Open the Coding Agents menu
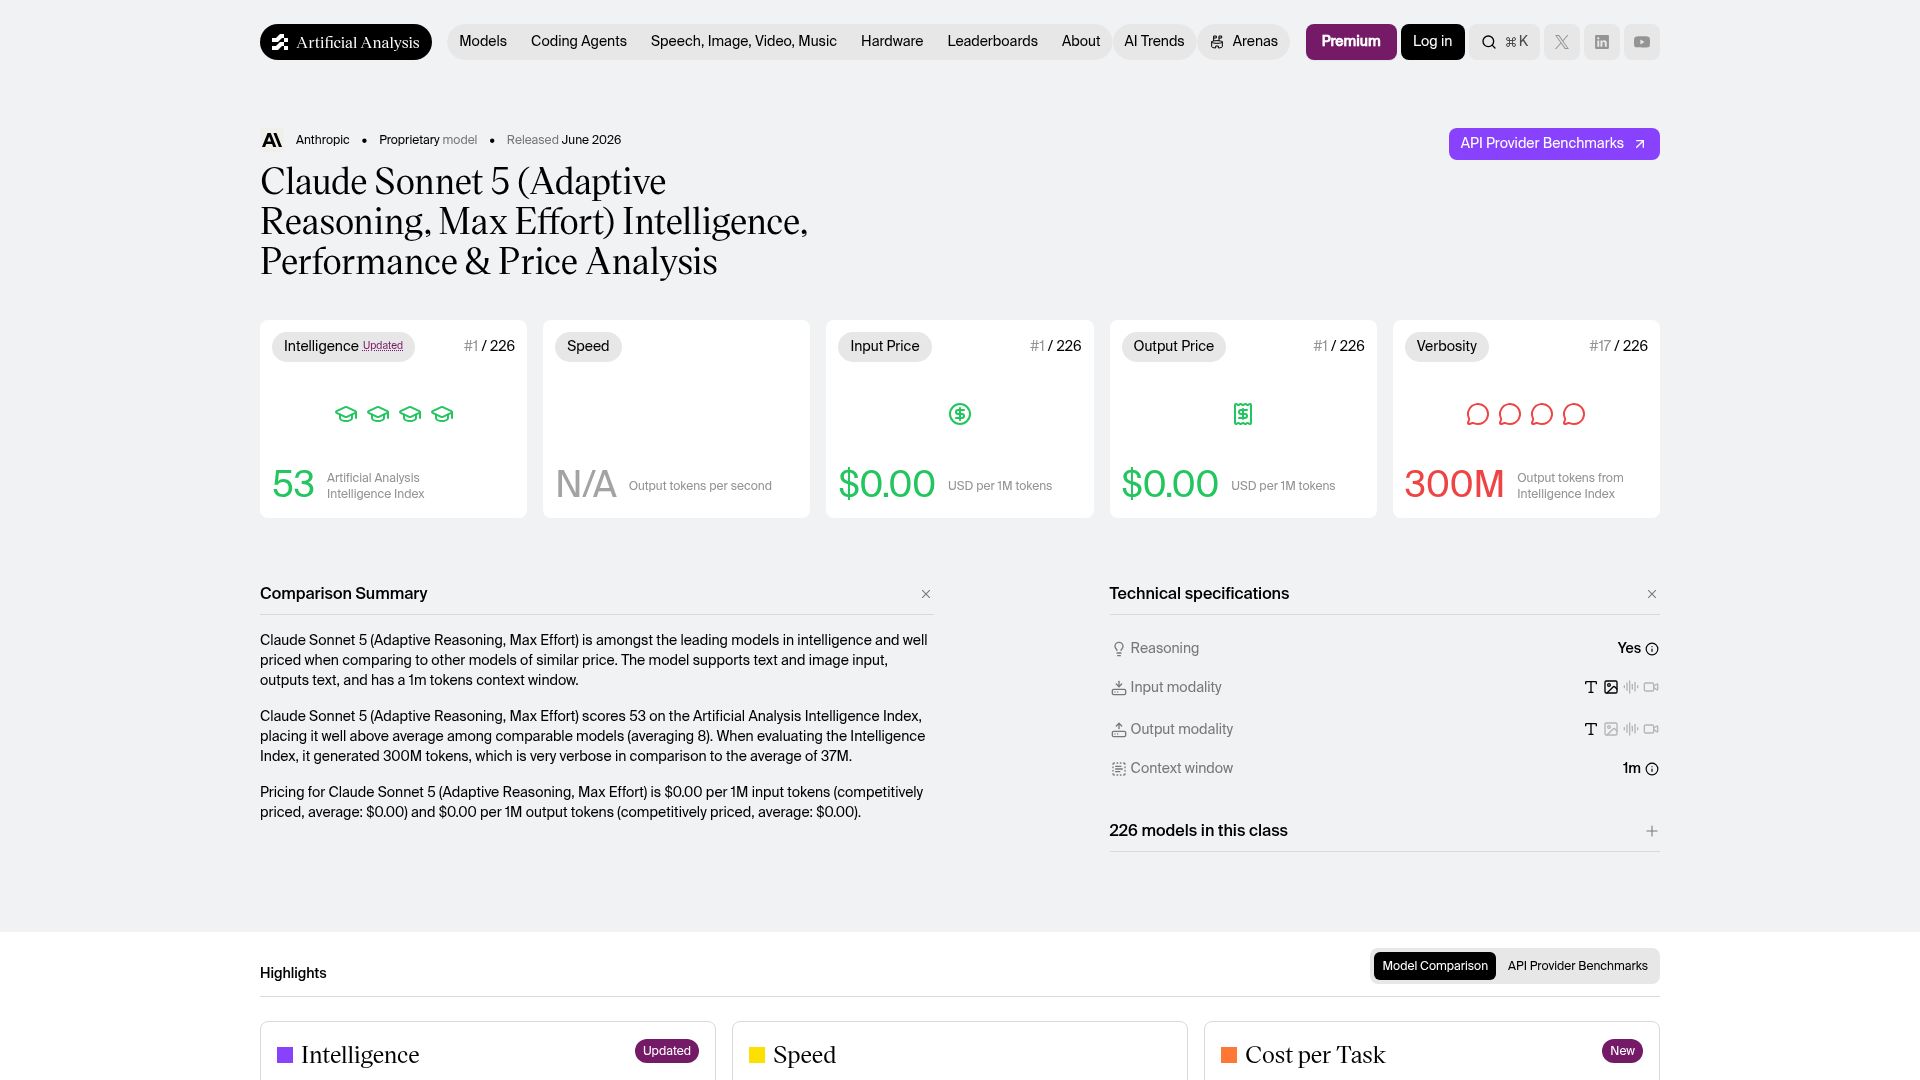This screenshot has height=1080, width=1920. [579, 41]
